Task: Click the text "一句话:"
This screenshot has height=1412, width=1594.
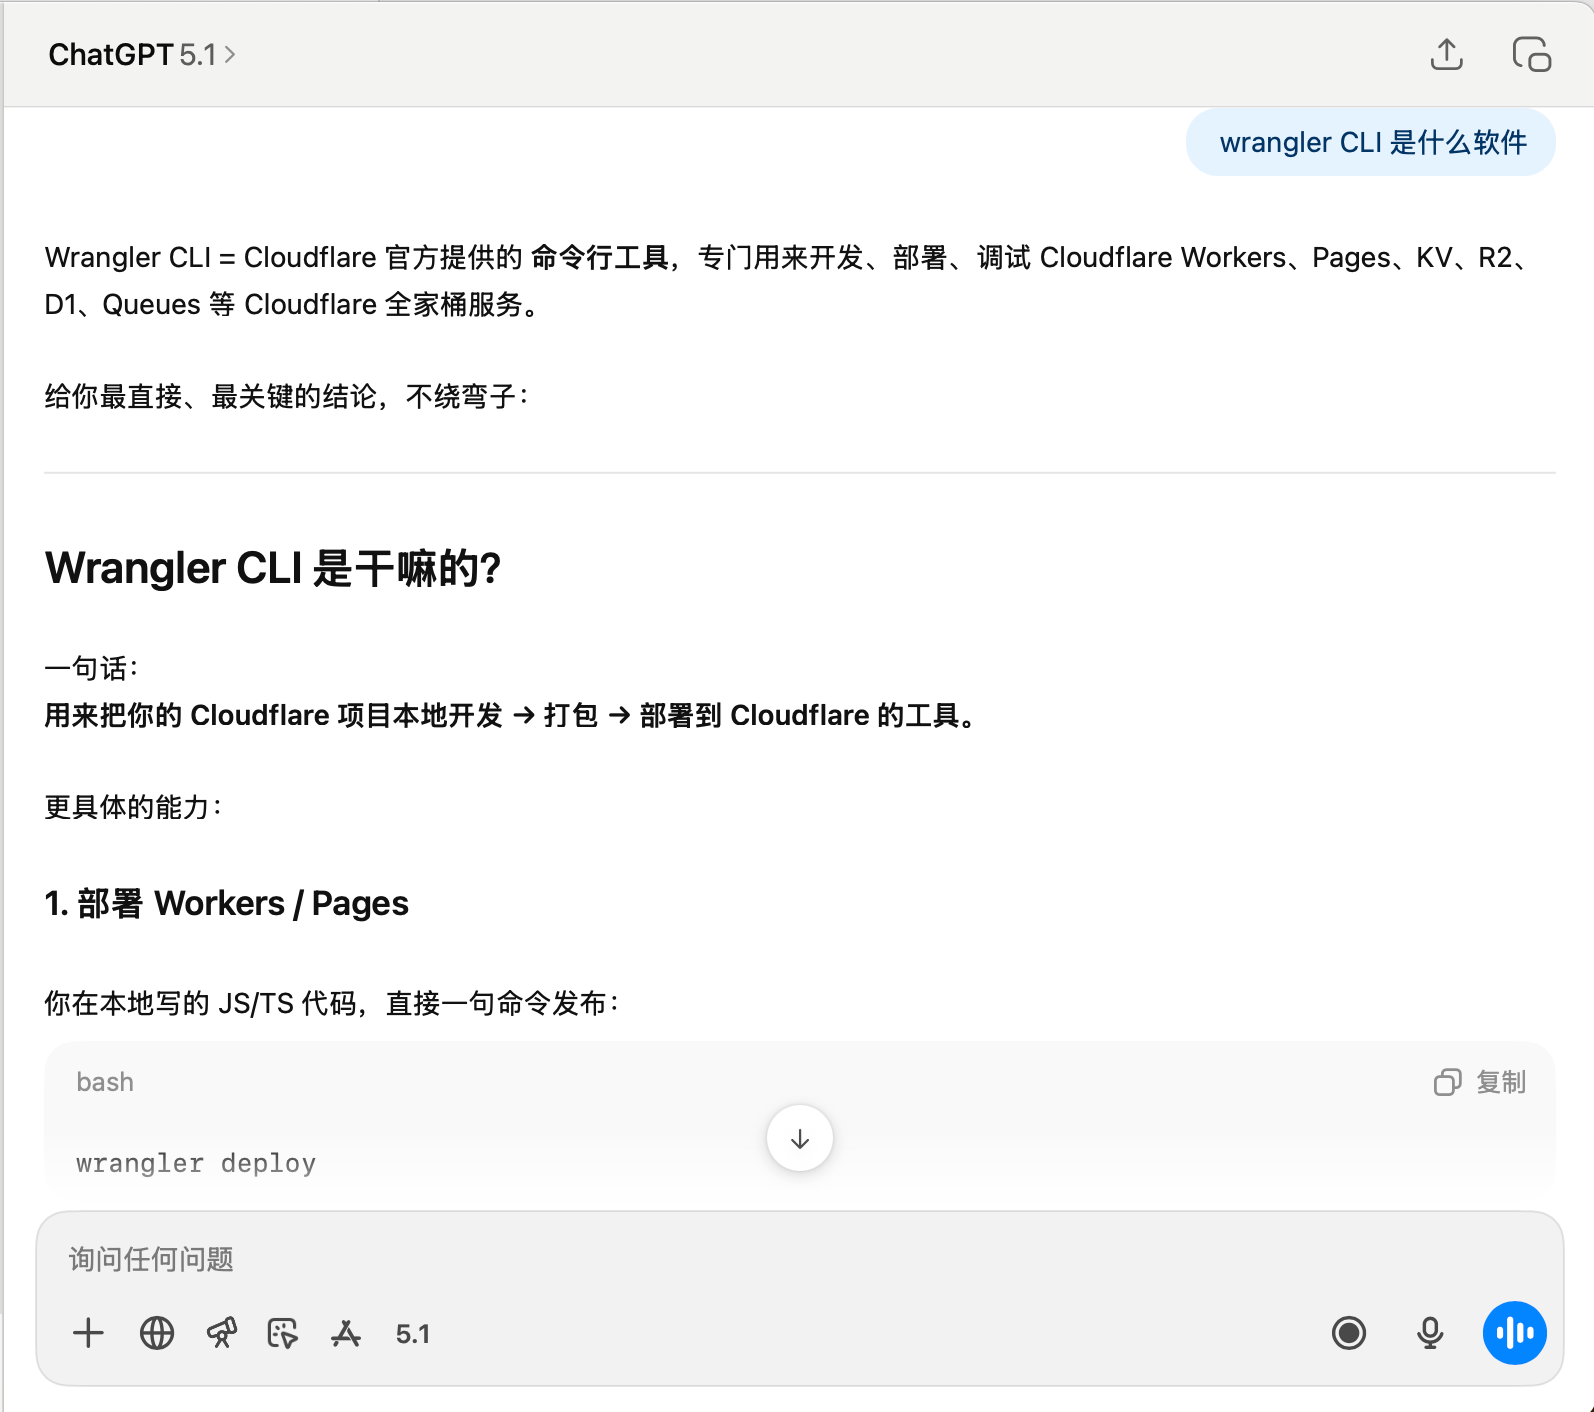Action: (x=92, y=668)
